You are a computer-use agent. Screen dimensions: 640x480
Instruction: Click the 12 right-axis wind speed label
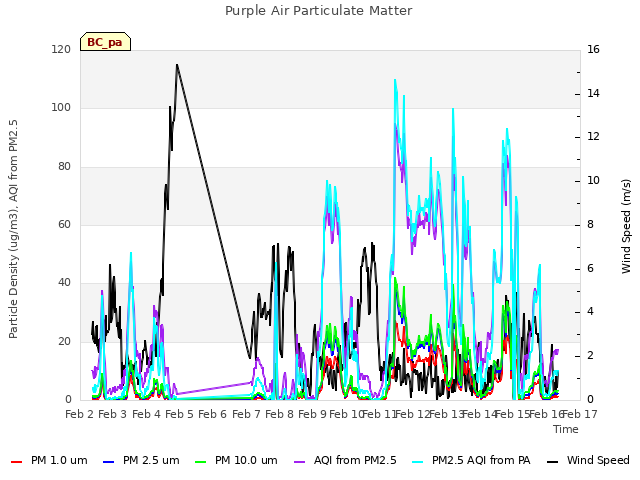593,137
